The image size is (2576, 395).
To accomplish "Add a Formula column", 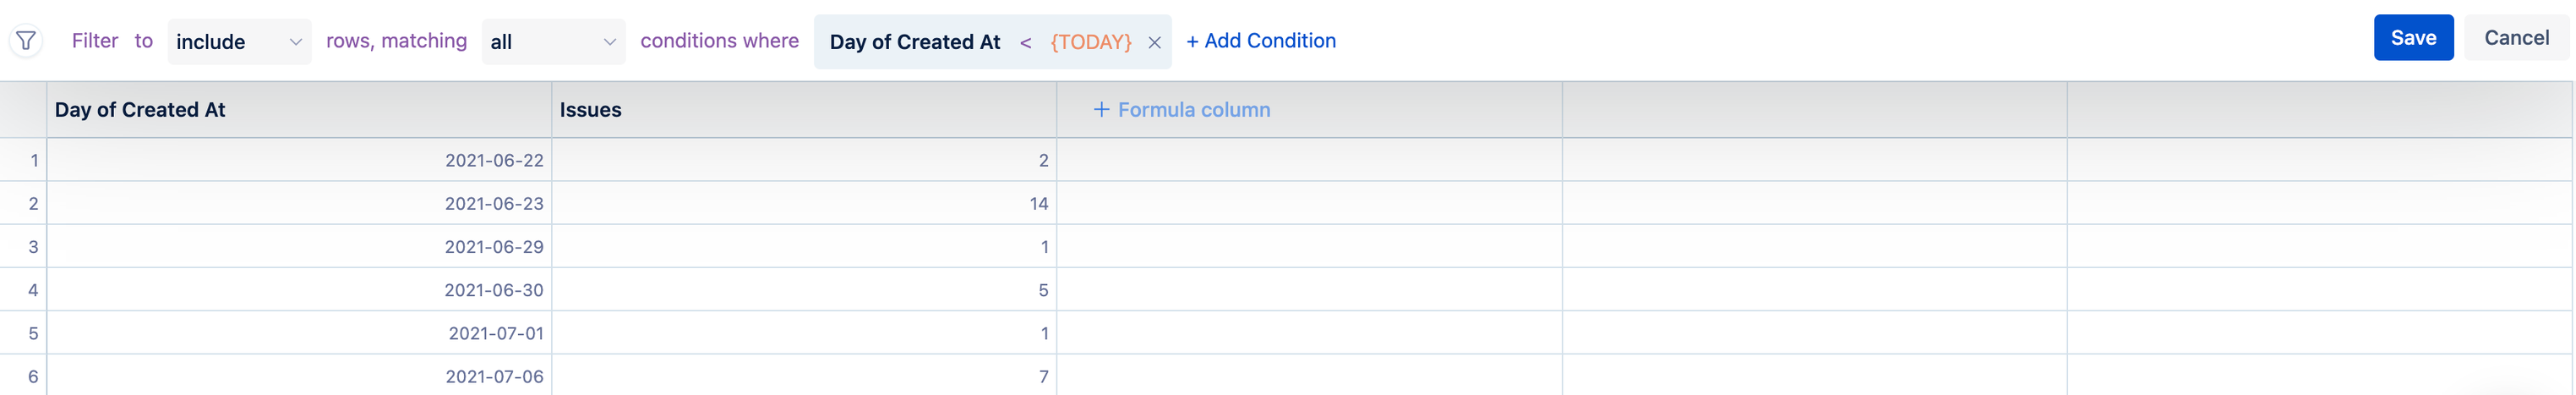I will (x=1193, y=110).
